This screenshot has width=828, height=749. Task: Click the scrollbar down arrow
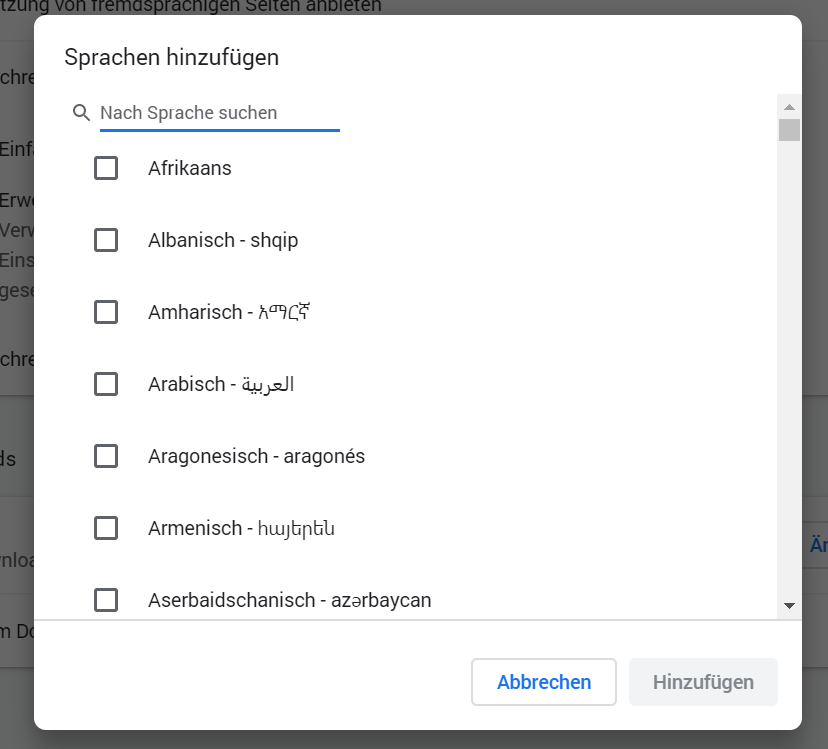pos(789,606)
